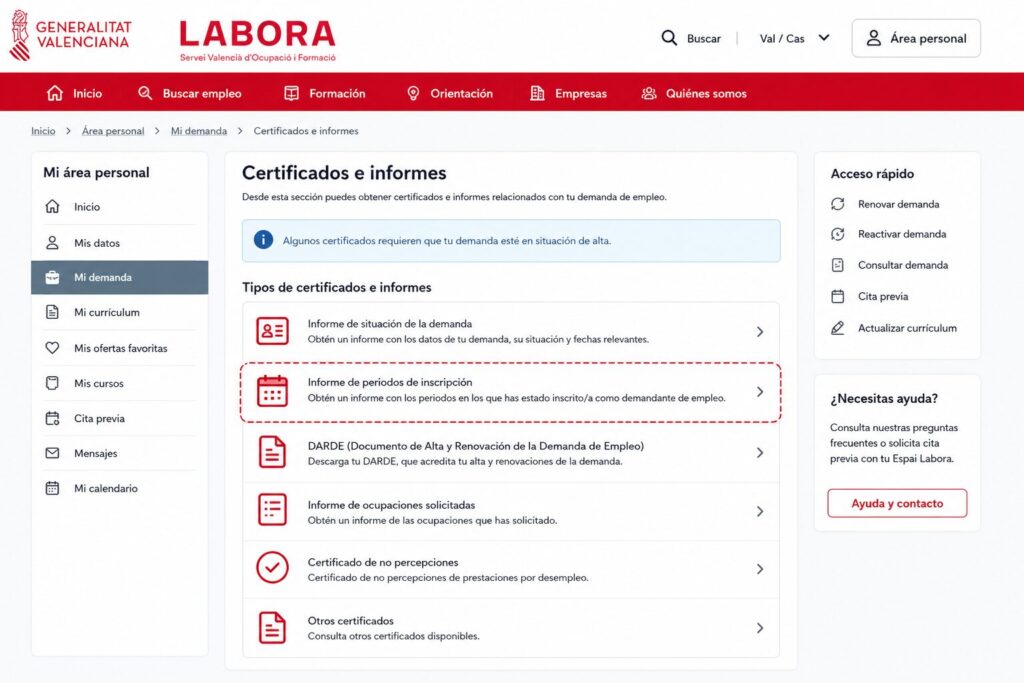Select Mis ofertas favoritas in the sidebar
1024x683 pixels.
[120, 348]
